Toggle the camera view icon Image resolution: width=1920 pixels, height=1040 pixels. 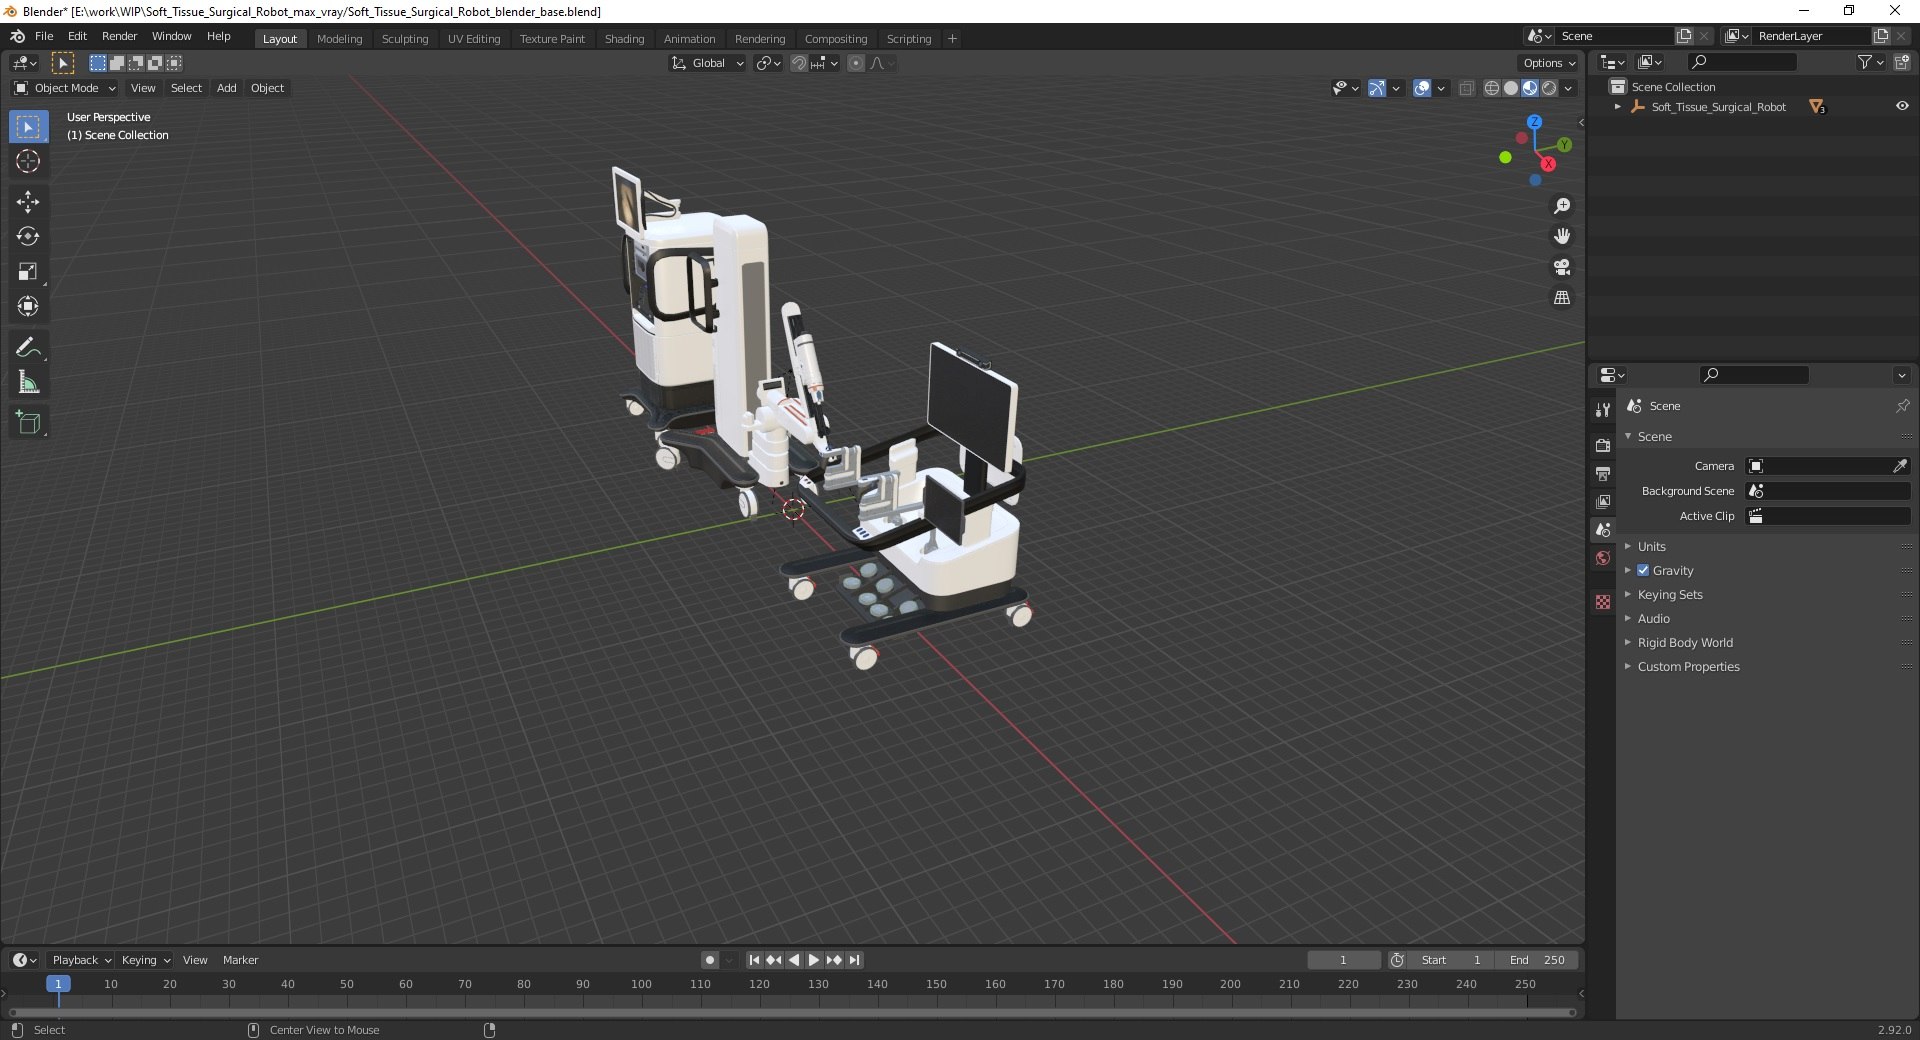[1562, 267]
